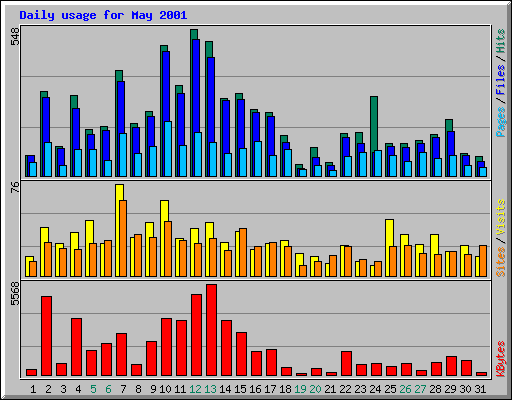512x400 pixels.
Task: Click the 76 axis label
Action: [x=15, y=187]
